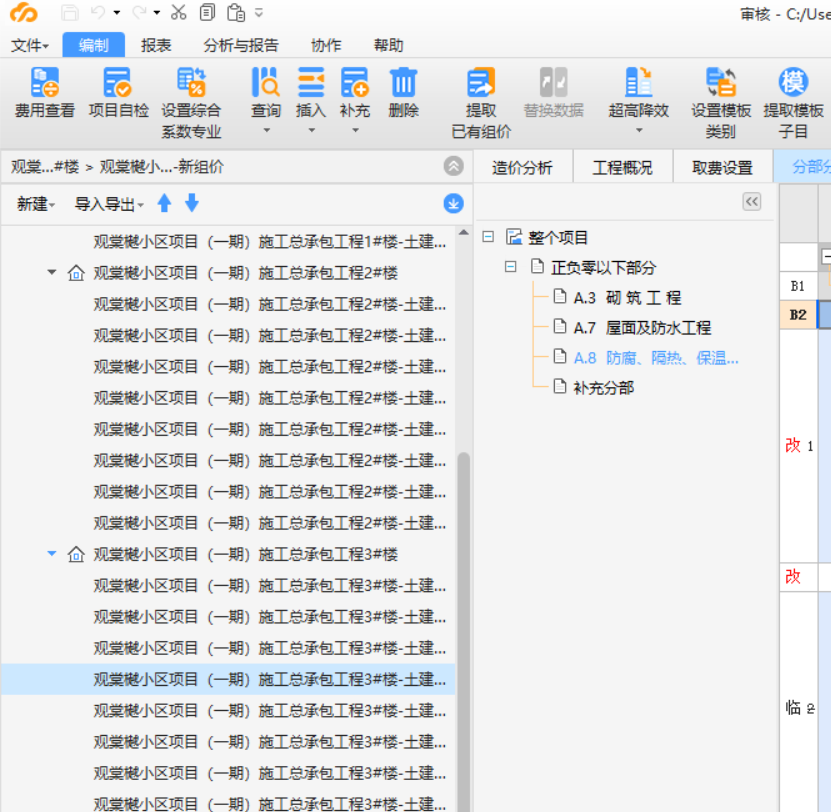Screen dimensions: 831x812
Task: Switch to the 编制 ribbon tab
Action: pyautogui.click(x=94, y=45)
